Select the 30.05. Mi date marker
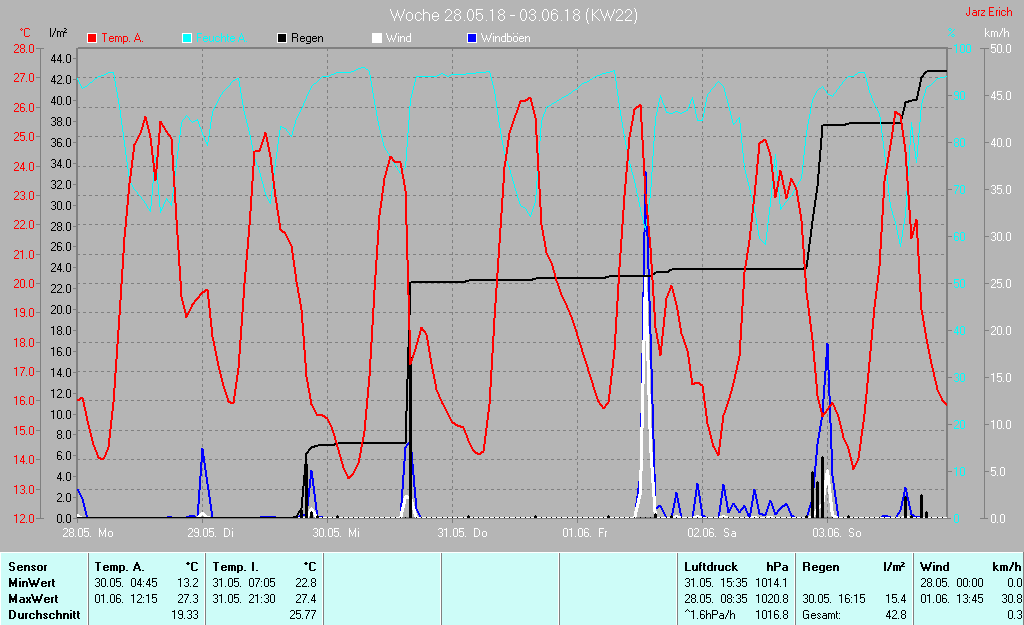Image resolution: width=1024 pixels, height=625 pixels. pyautogui.click(x=336, y=533)
